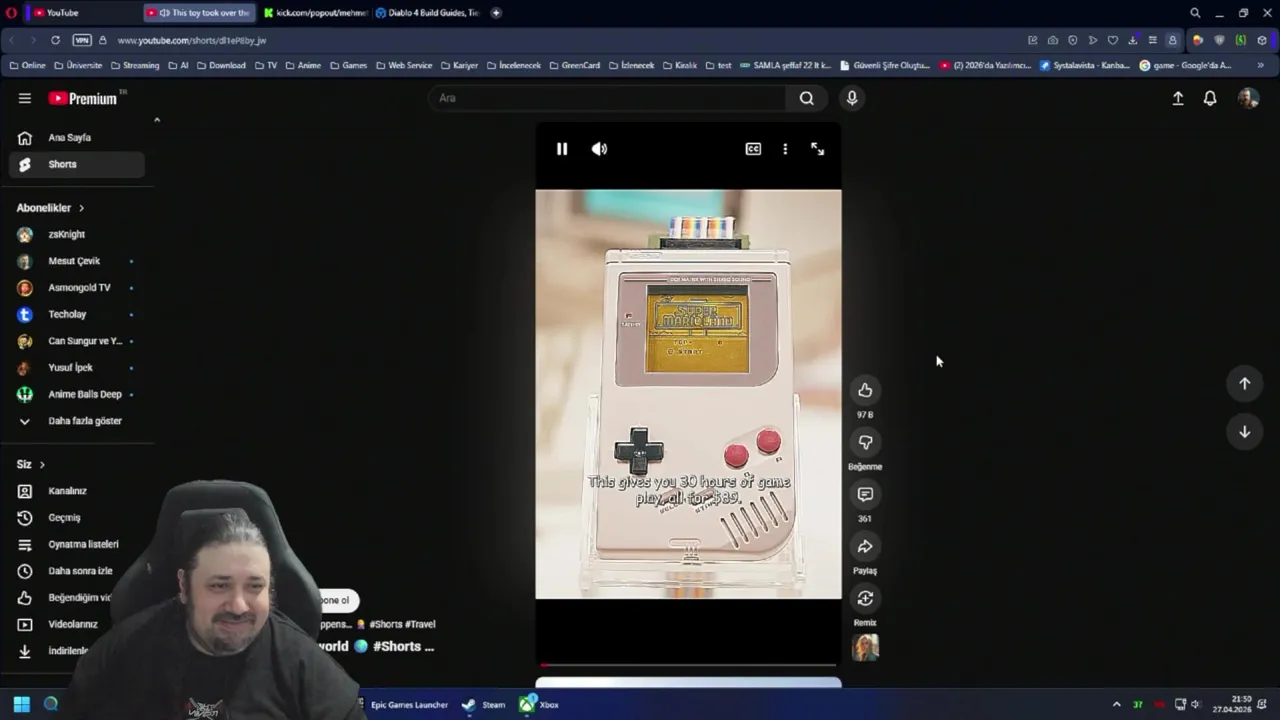Open the Short's three-dot options menu
Screen dimensions: 1280x720
[x=785, y=149]
